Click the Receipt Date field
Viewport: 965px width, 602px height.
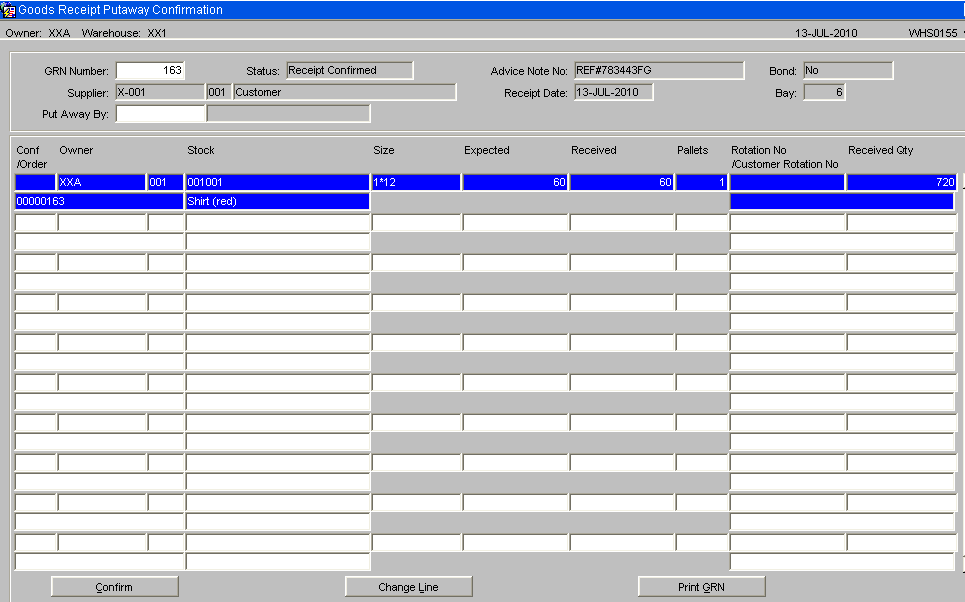[x=614, y=92]
